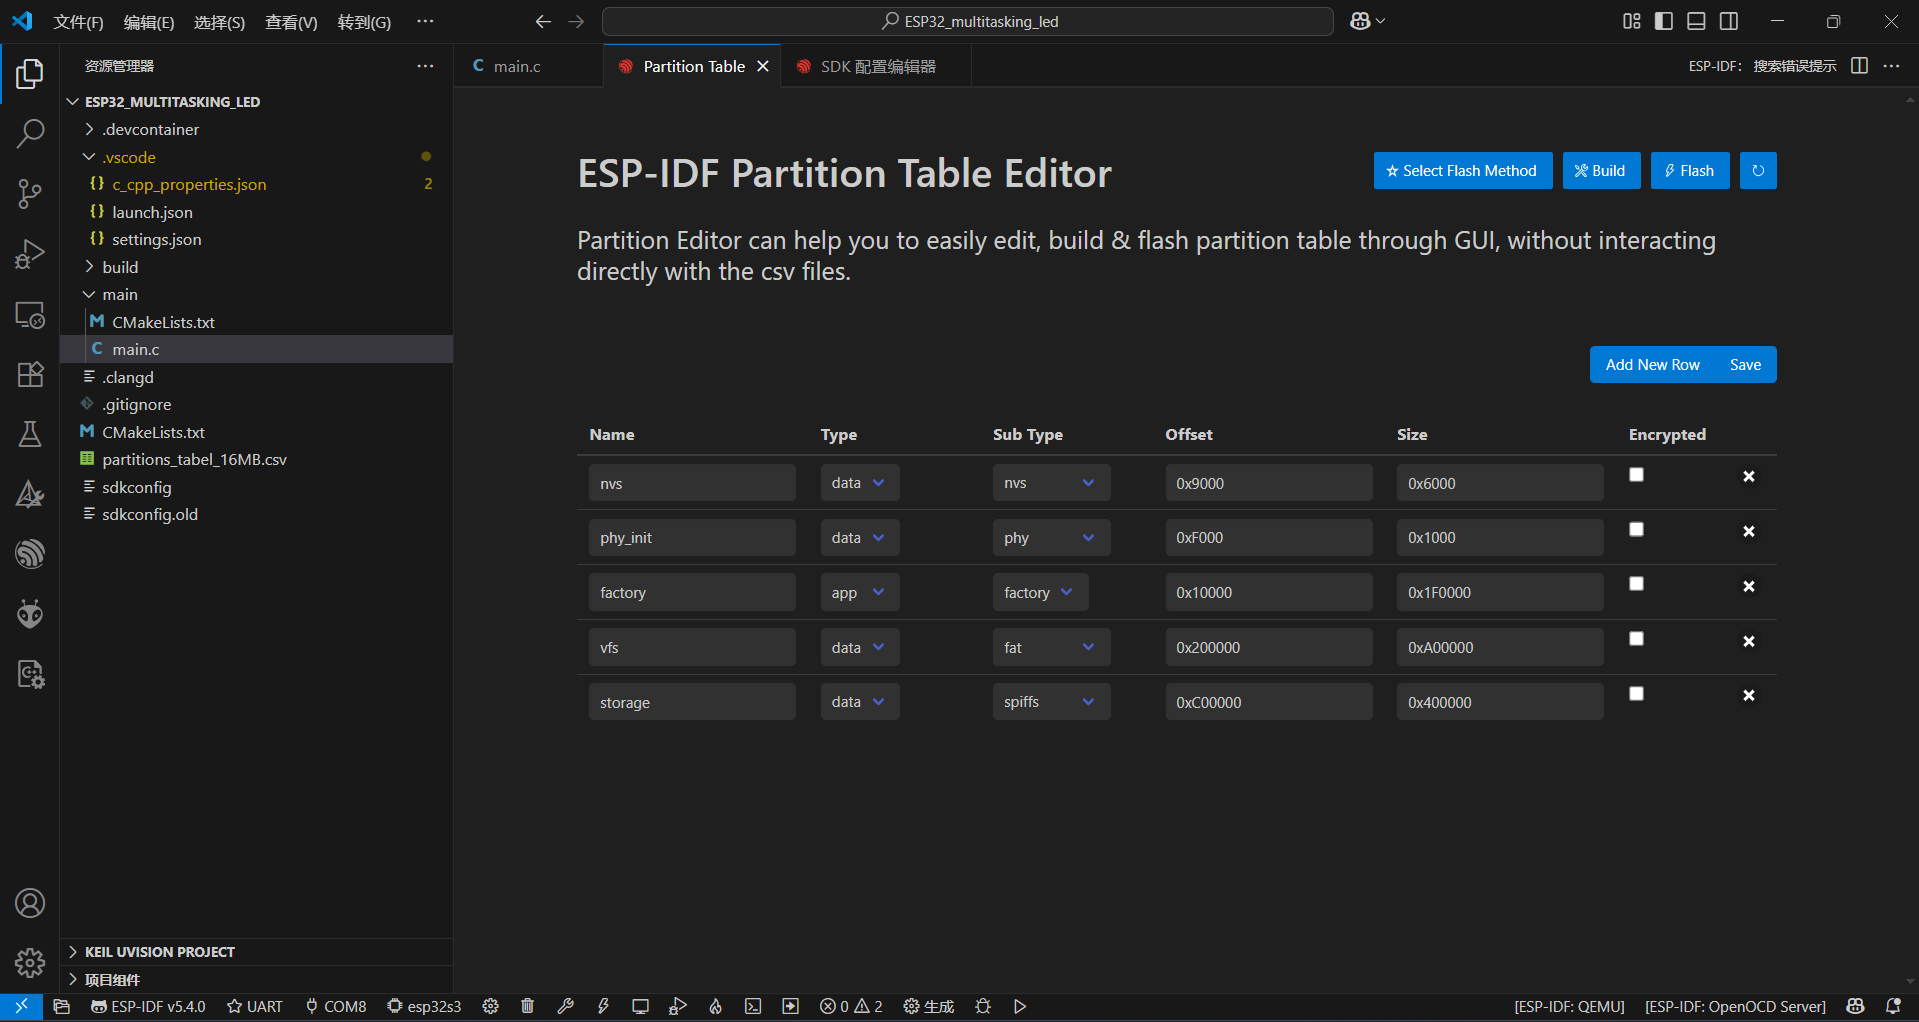Open the Testing flask view

pyautogui.click(x=30, y=434)
